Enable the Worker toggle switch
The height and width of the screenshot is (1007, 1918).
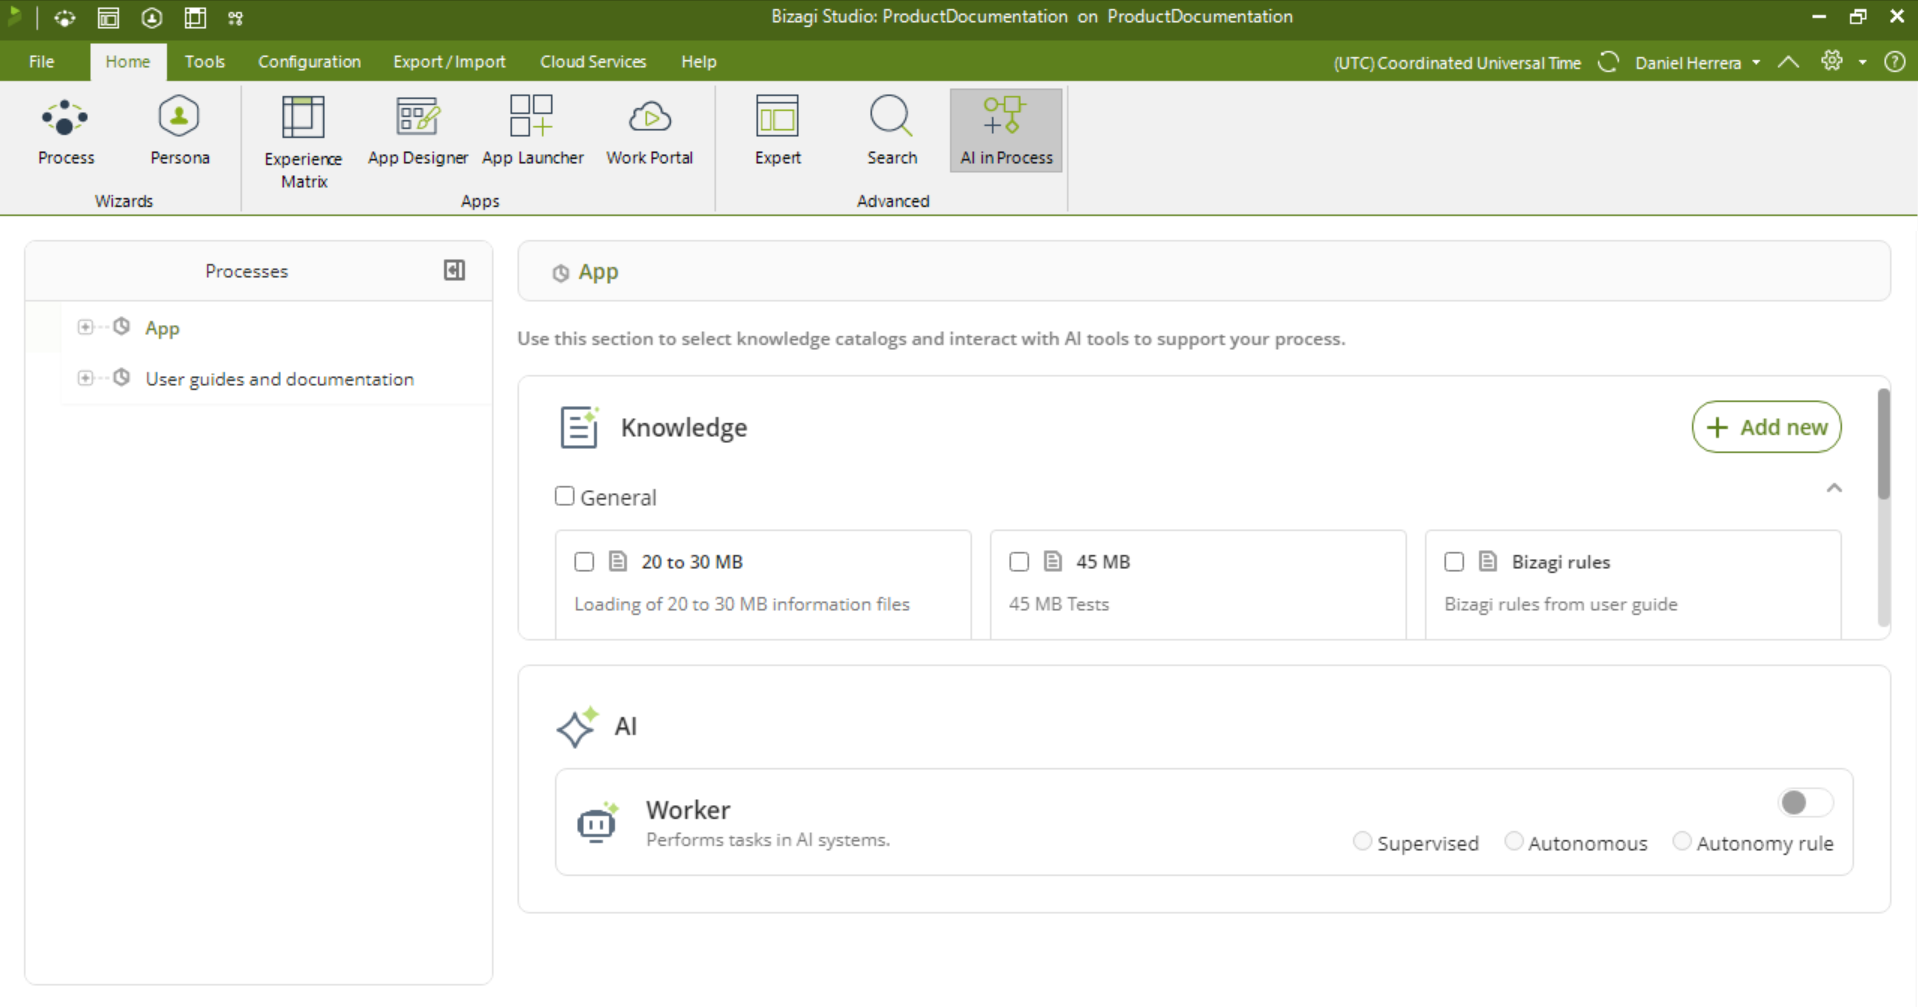tap(1805, 802)
